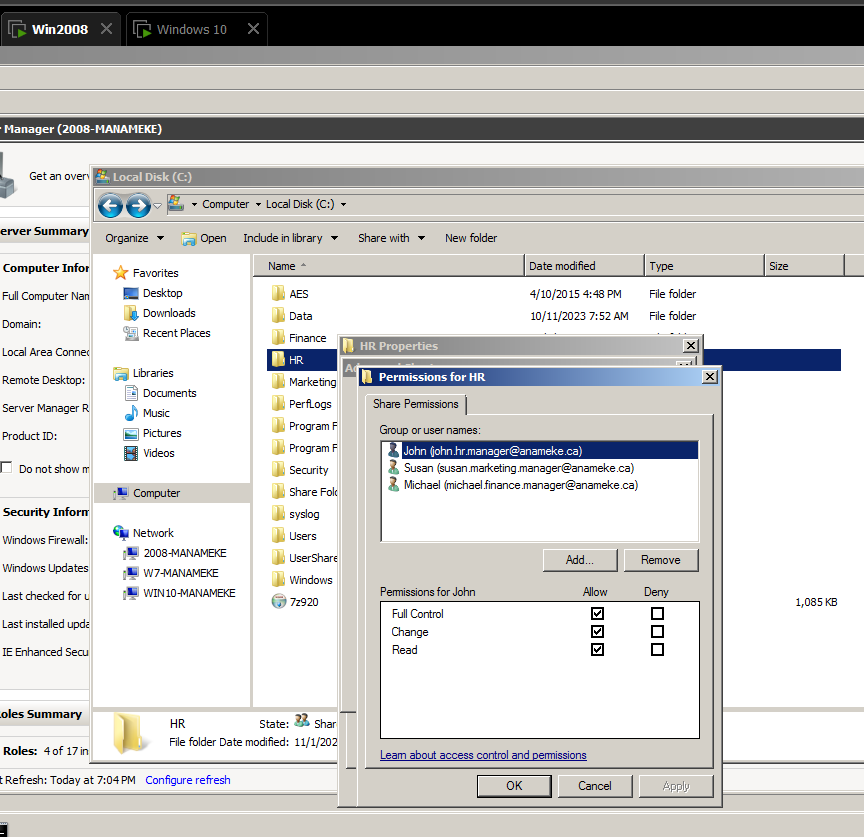The width and height of the screenshot is (864, 837).
Task: Open the access control and permissions help link
Action: [x=483, y=755]
